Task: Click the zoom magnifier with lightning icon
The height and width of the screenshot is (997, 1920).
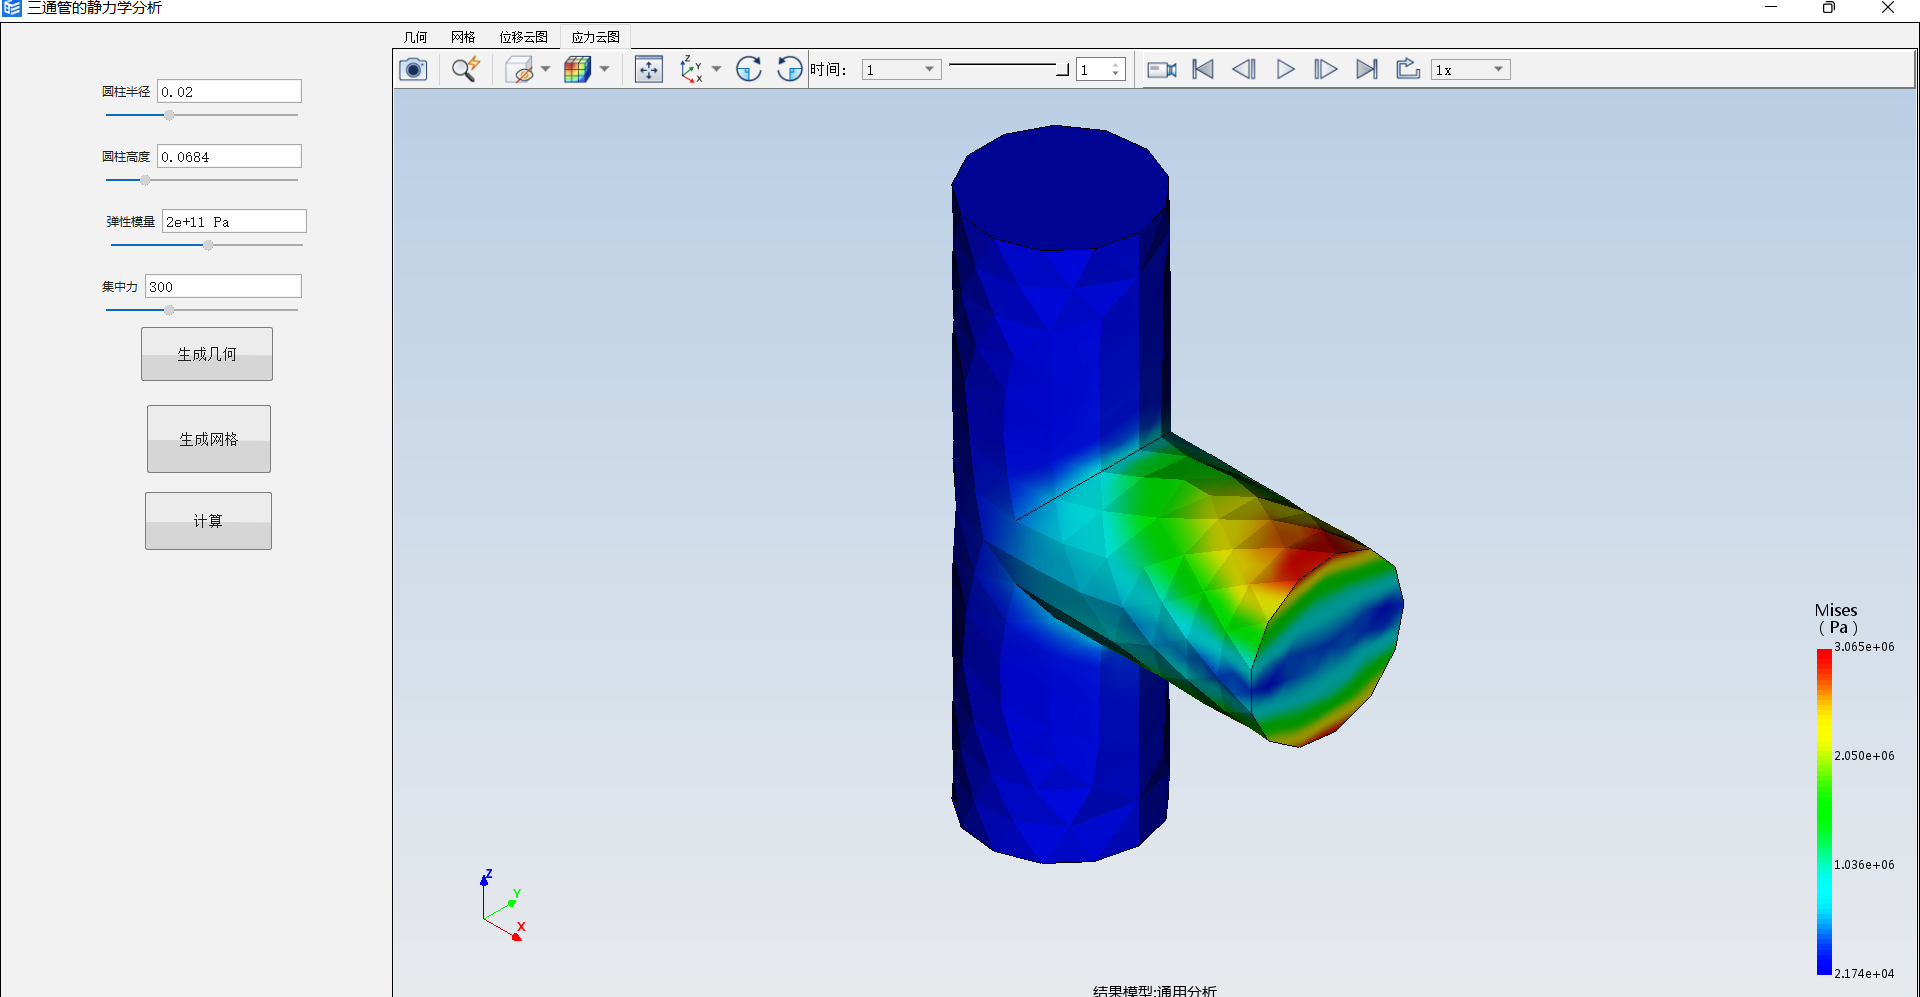Action: pyautogui.click(x=465, y=70)
